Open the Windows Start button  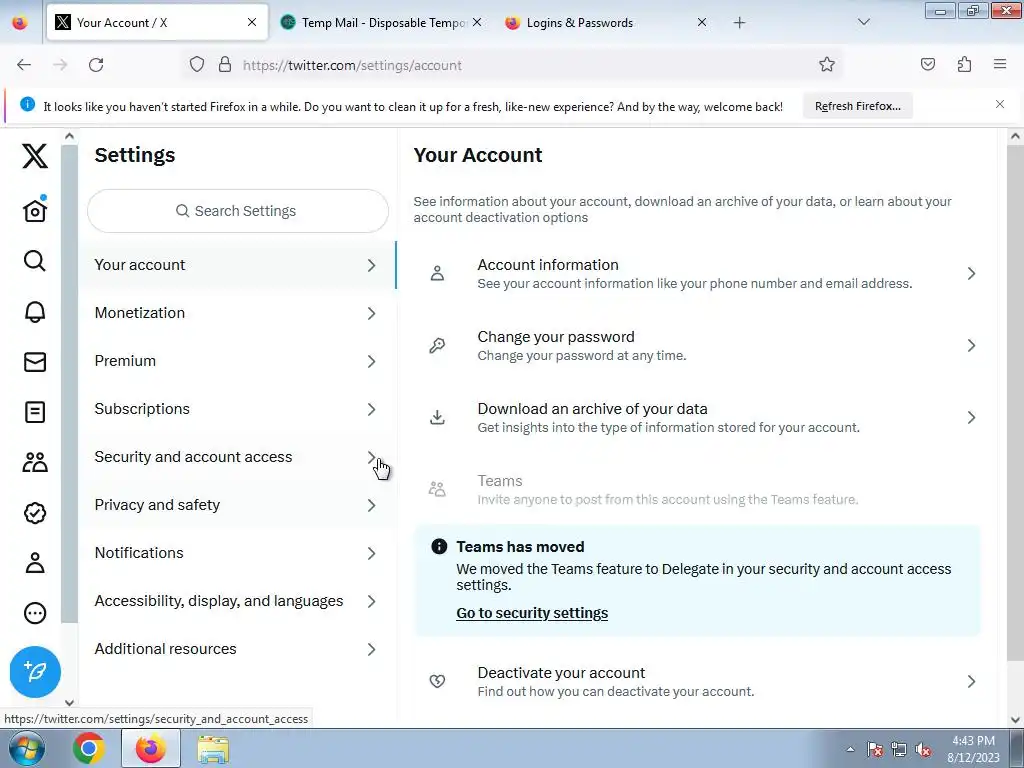coord(27,748)
